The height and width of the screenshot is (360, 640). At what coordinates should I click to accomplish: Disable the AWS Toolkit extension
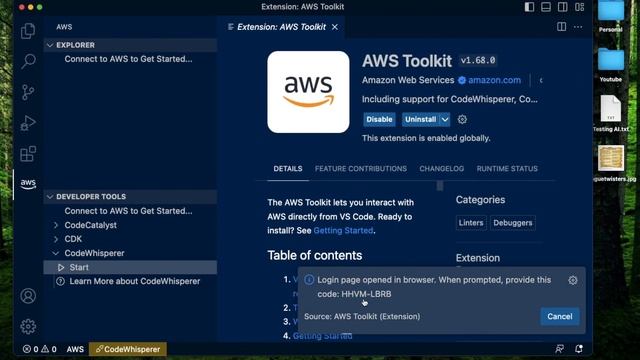(379, 120)
